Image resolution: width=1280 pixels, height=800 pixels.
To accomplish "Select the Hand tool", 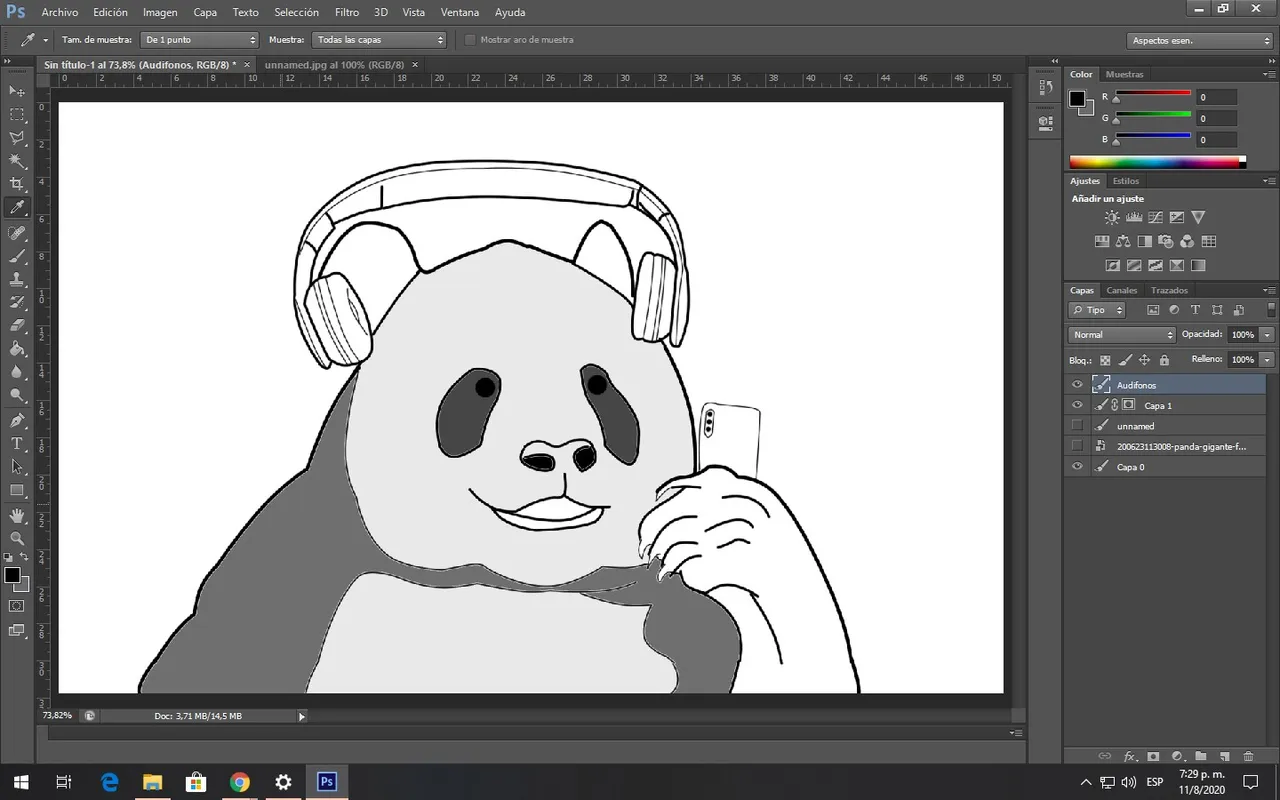I will [17, 515].
